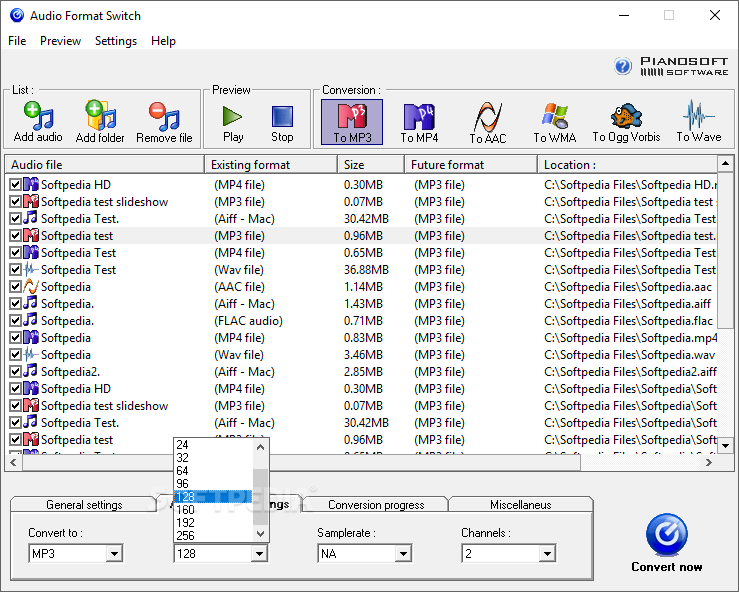This screenshot has height=592, width=739.
Task: Switch to the Conversion progress tab
Action: pos(376,504)
